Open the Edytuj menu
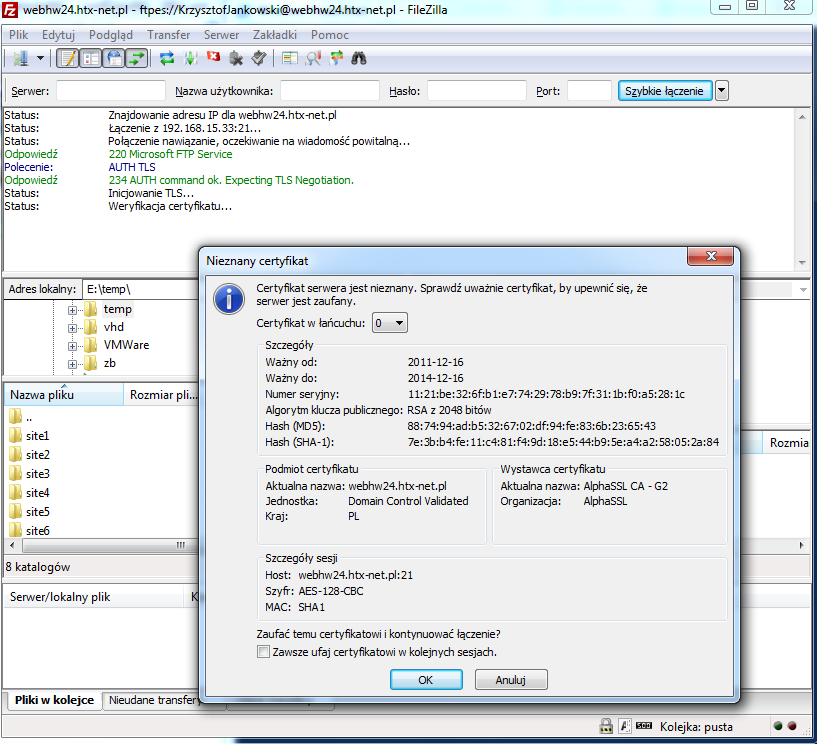817x744 pixels. coord(58,35)
